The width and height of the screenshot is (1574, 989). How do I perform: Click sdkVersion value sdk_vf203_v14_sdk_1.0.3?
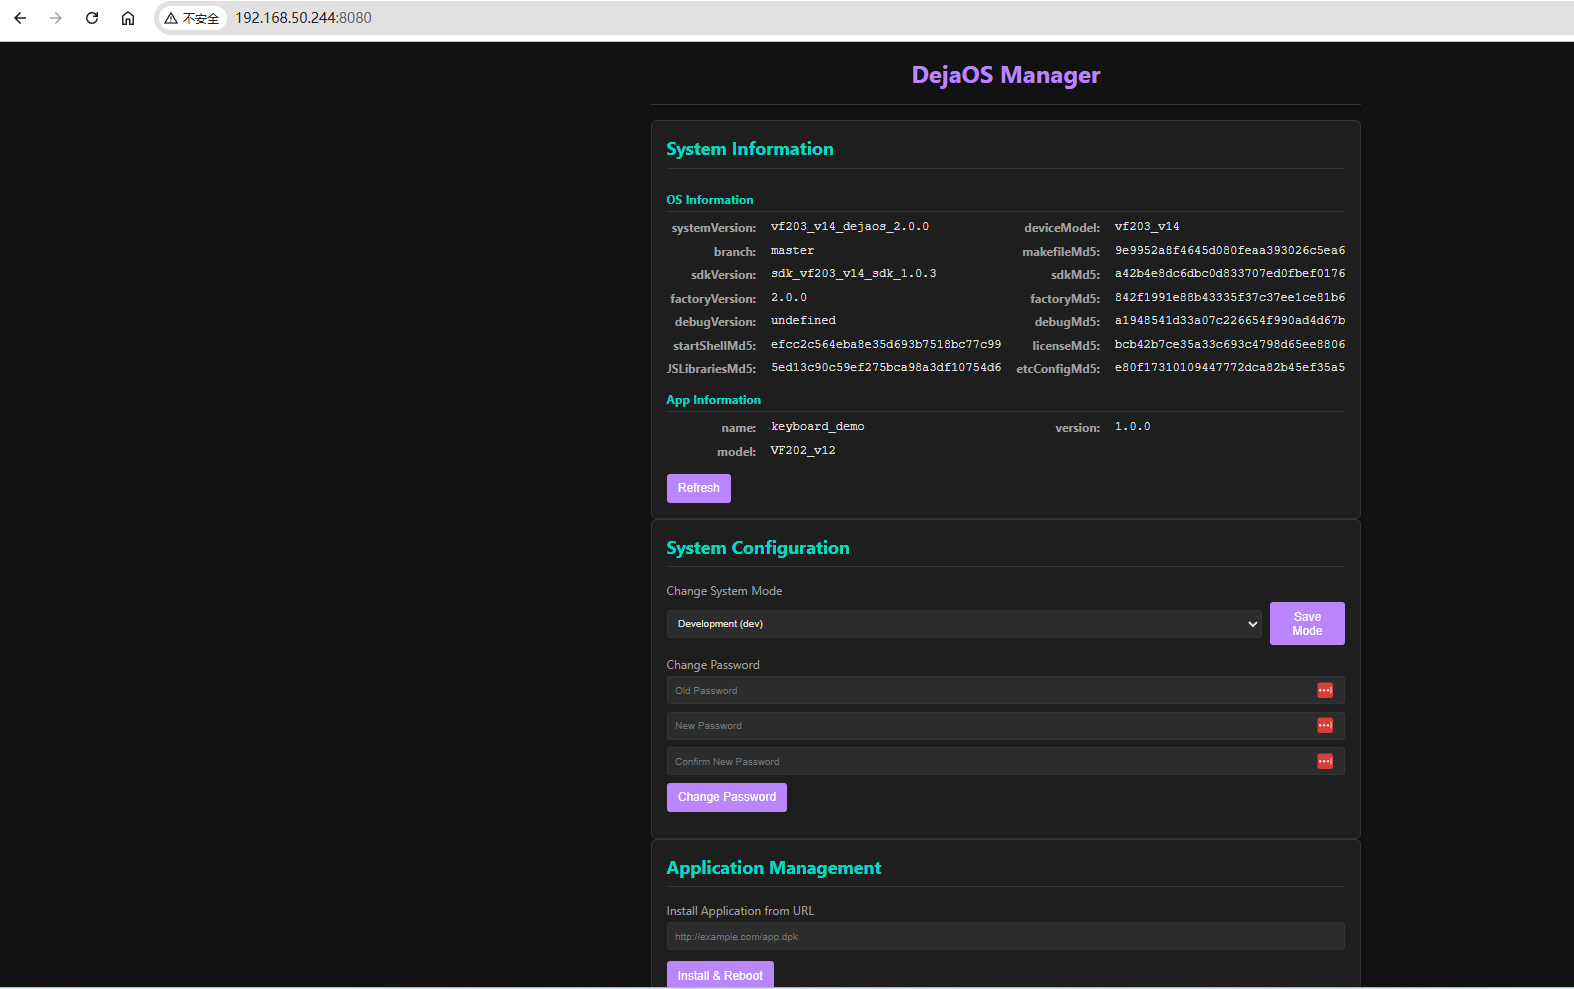point(854,274)
